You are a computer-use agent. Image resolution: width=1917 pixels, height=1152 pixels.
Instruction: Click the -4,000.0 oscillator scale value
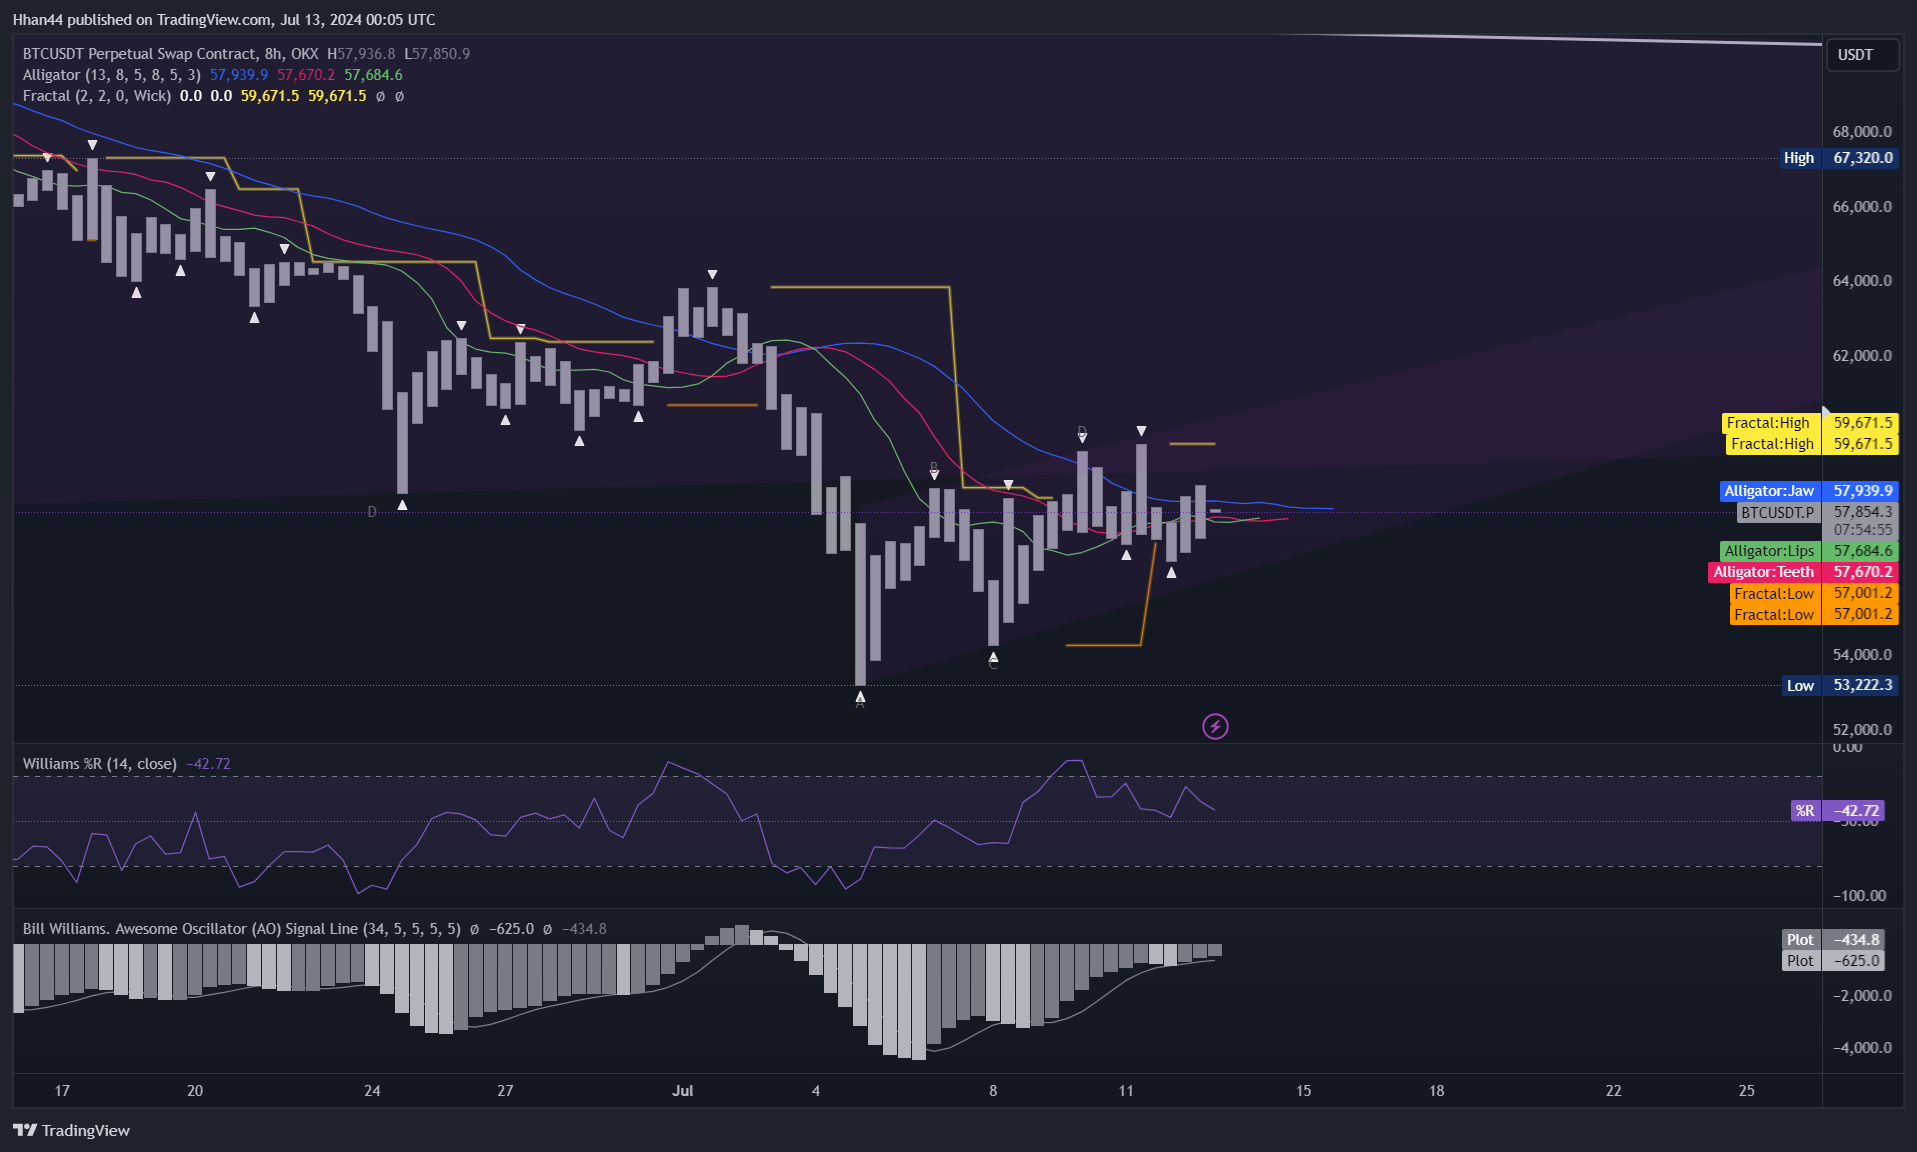pyautogui.click(x=1862, y=1048)
